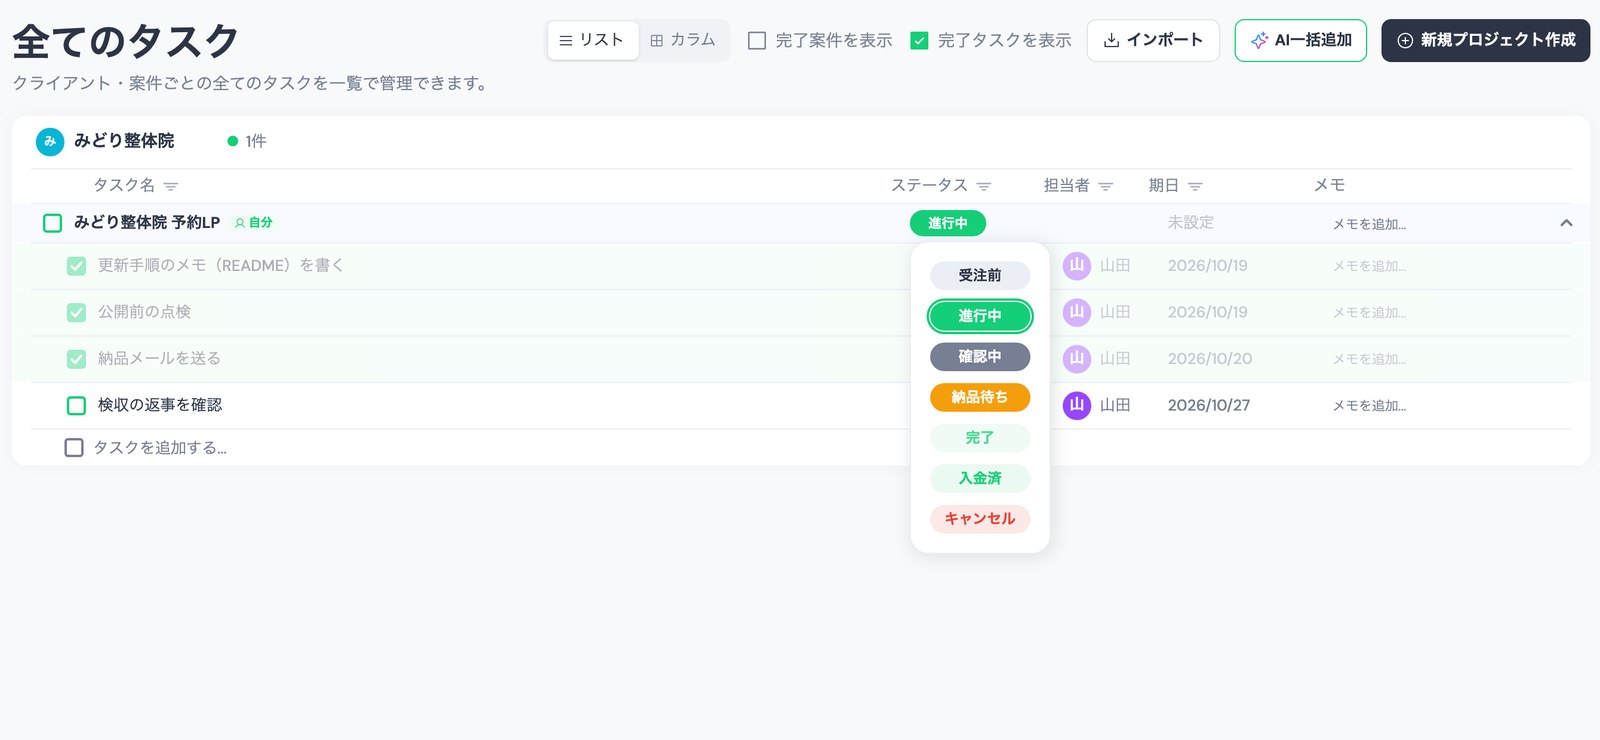Add a memo to みどり整体院 予約LP row

tap(1369, 224)
